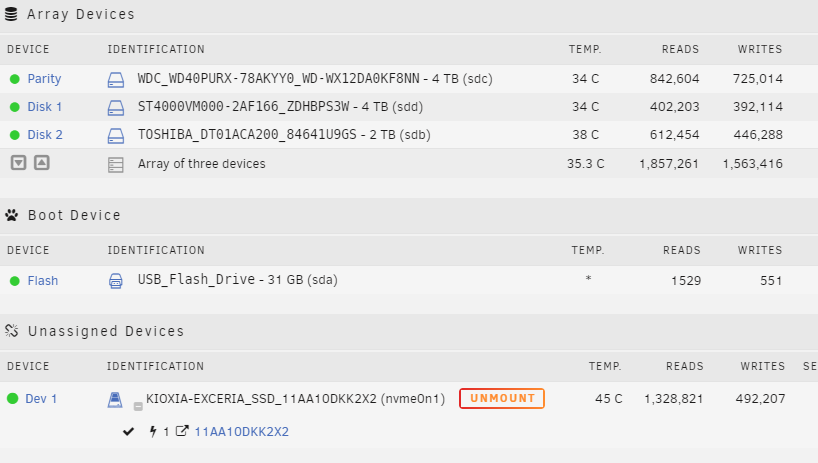Viewport: 818px width, 463px height.
Task: Click the external link icon beside partition 1
Action: coord(181,432)
